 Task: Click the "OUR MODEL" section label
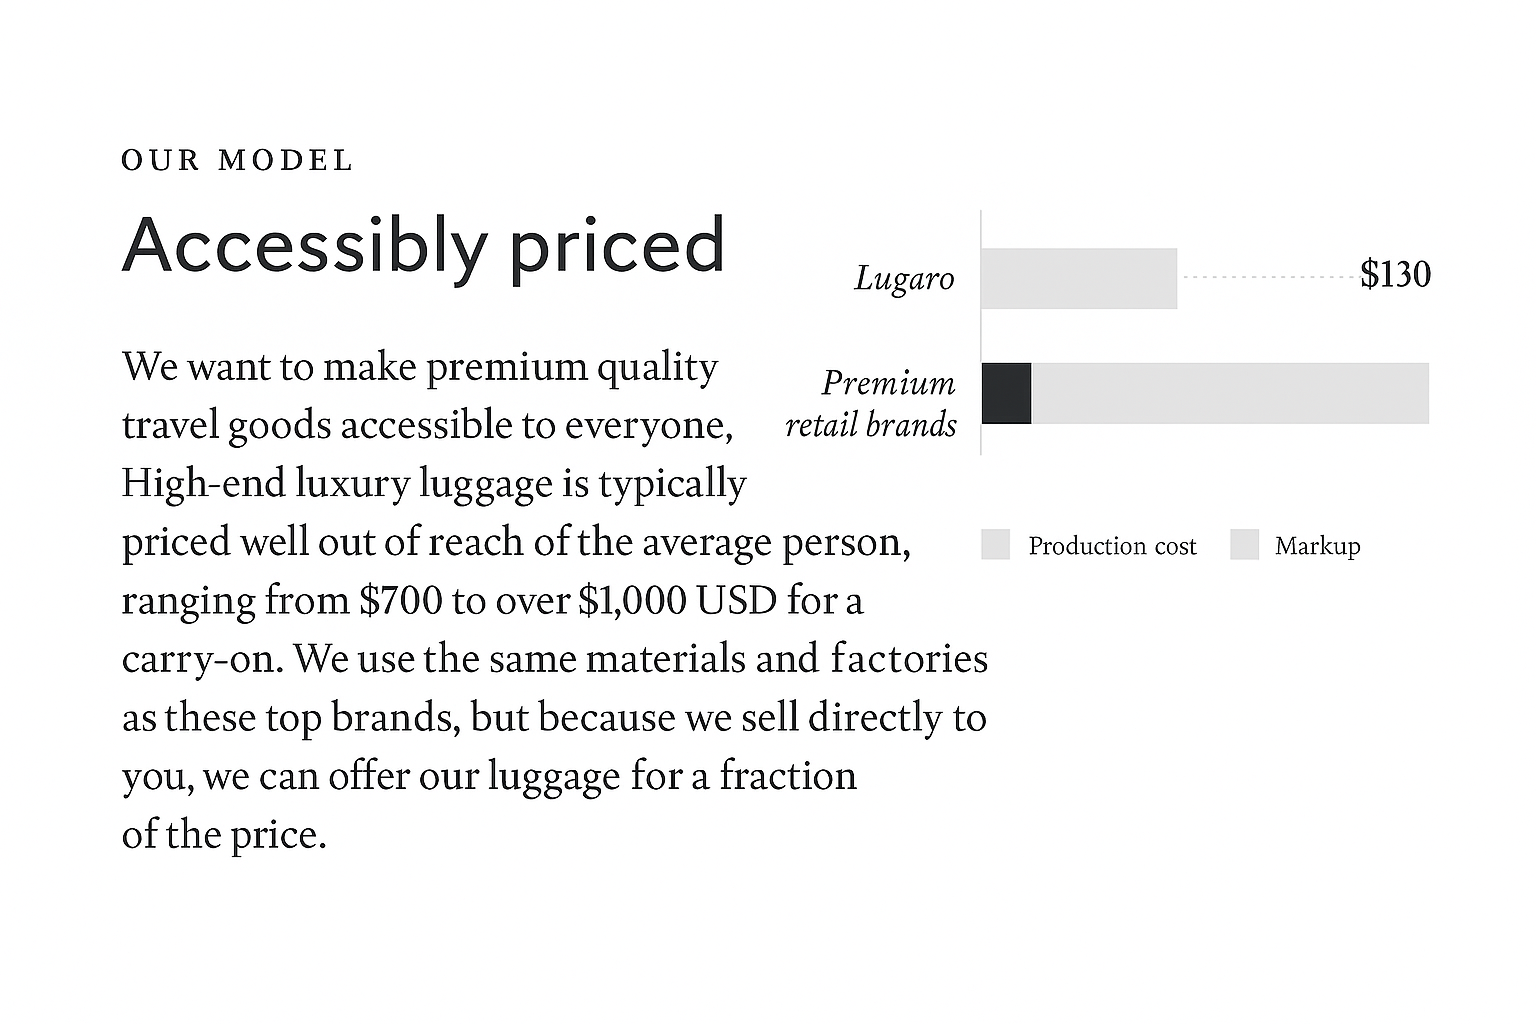(x=237, y=160)
